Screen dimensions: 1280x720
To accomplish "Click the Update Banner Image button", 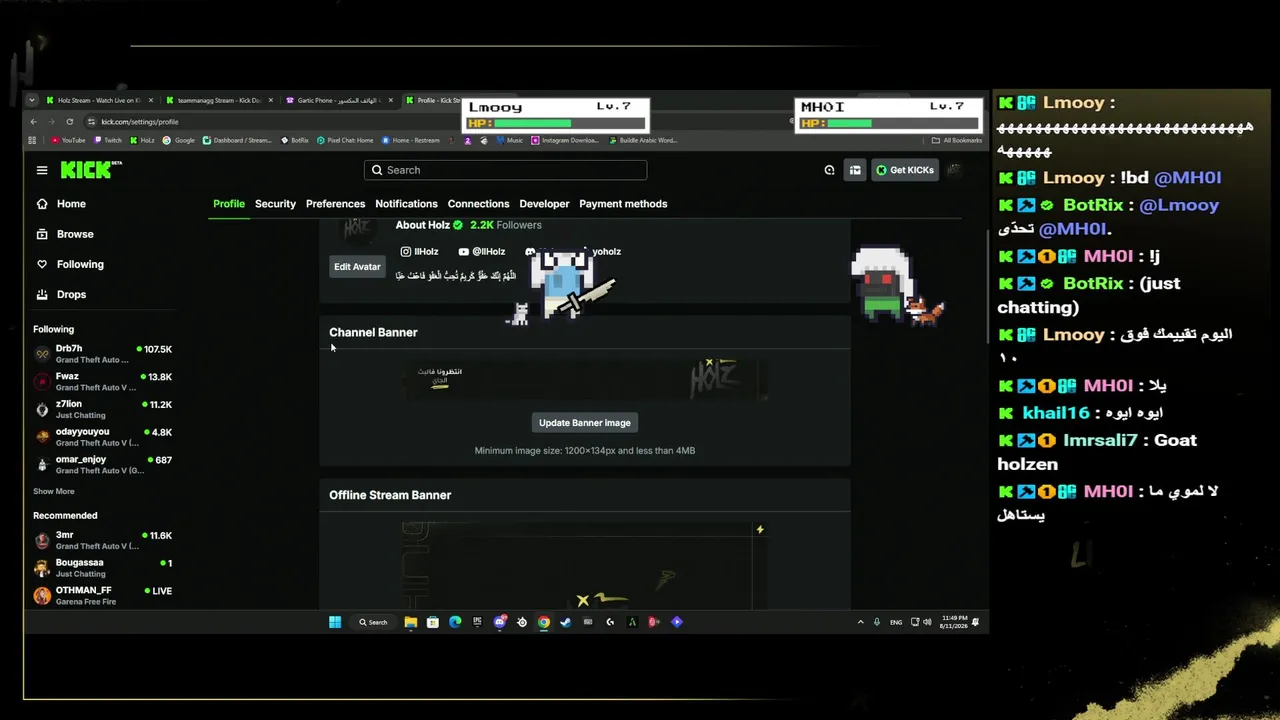I will point(585,423).
